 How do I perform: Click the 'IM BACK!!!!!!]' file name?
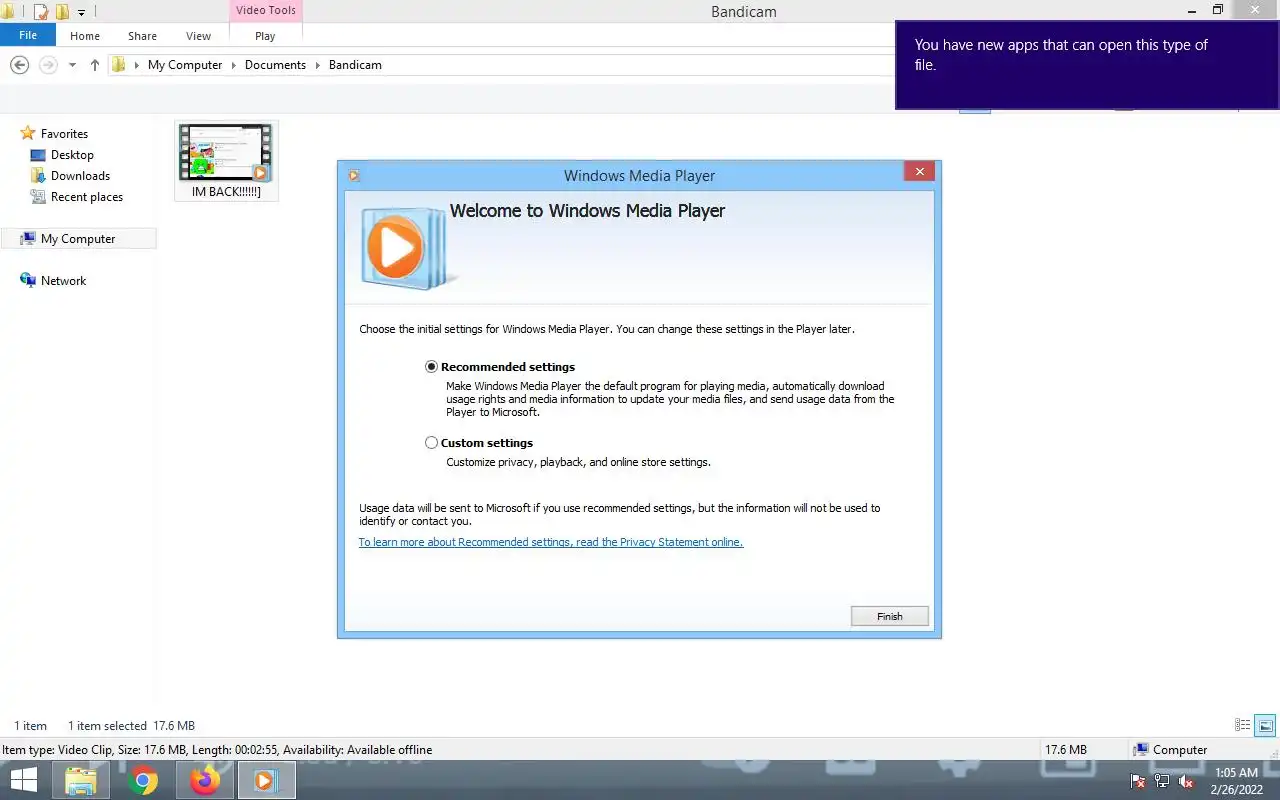[x=226, y=192]
